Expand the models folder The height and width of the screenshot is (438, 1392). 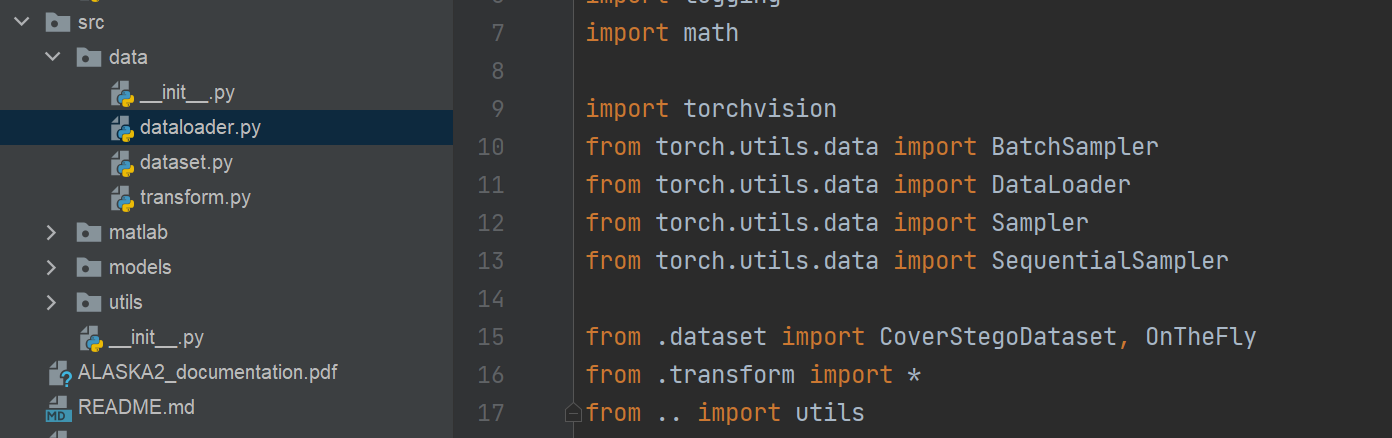[x=52, y=268]
